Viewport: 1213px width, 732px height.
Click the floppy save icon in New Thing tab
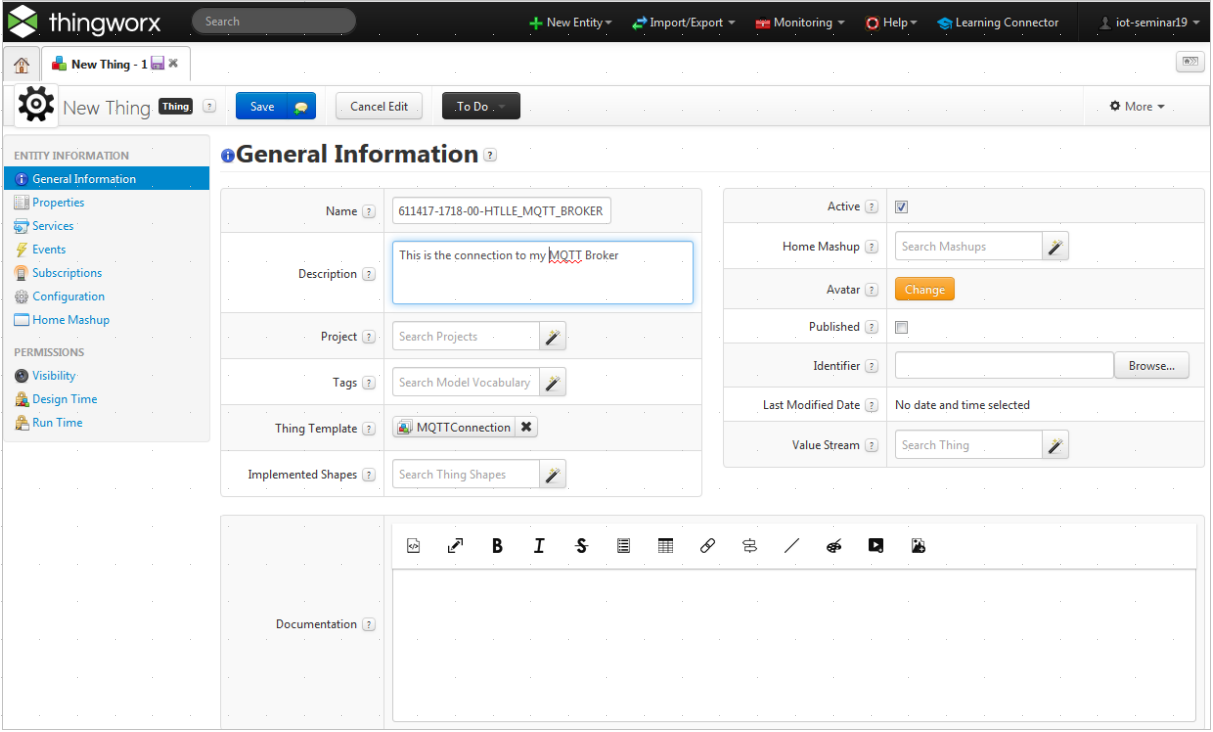(x=158, y=64)
